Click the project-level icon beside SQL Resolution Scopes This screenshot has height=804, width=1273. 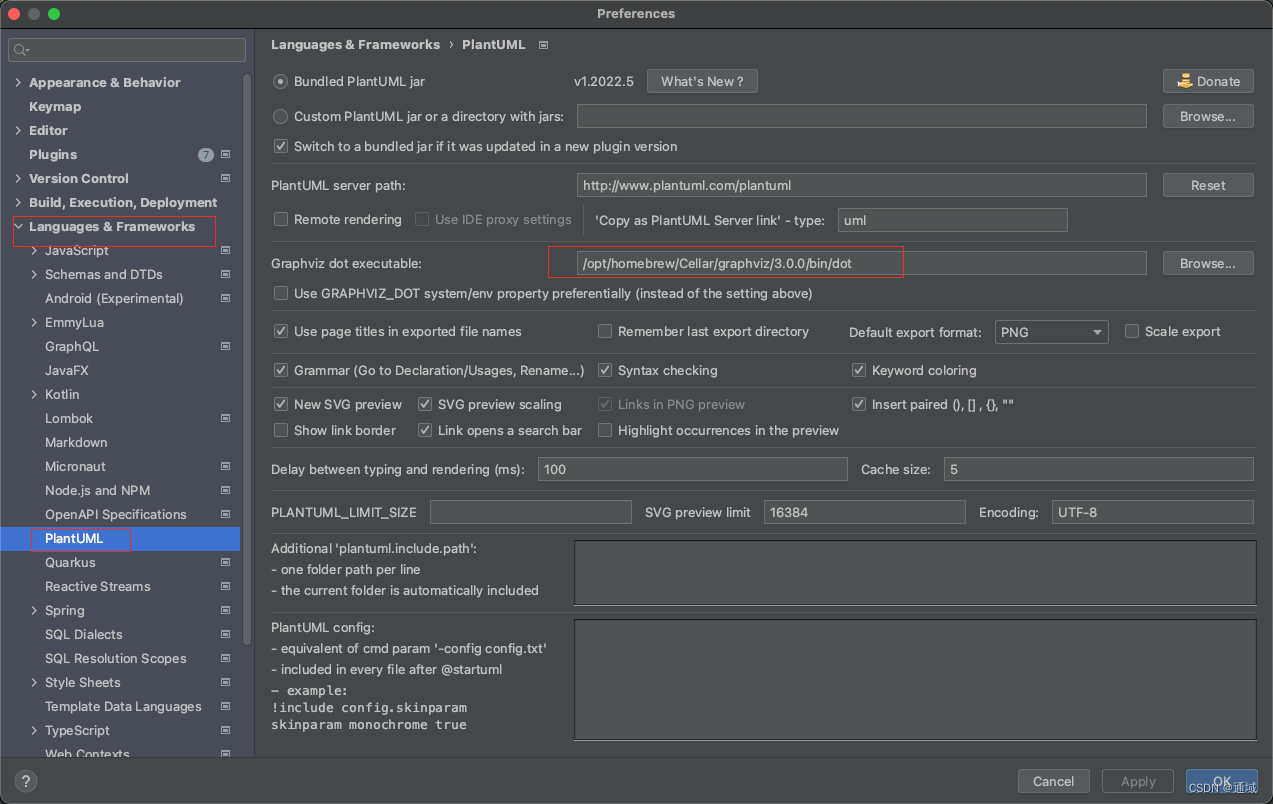click(225, 658)
